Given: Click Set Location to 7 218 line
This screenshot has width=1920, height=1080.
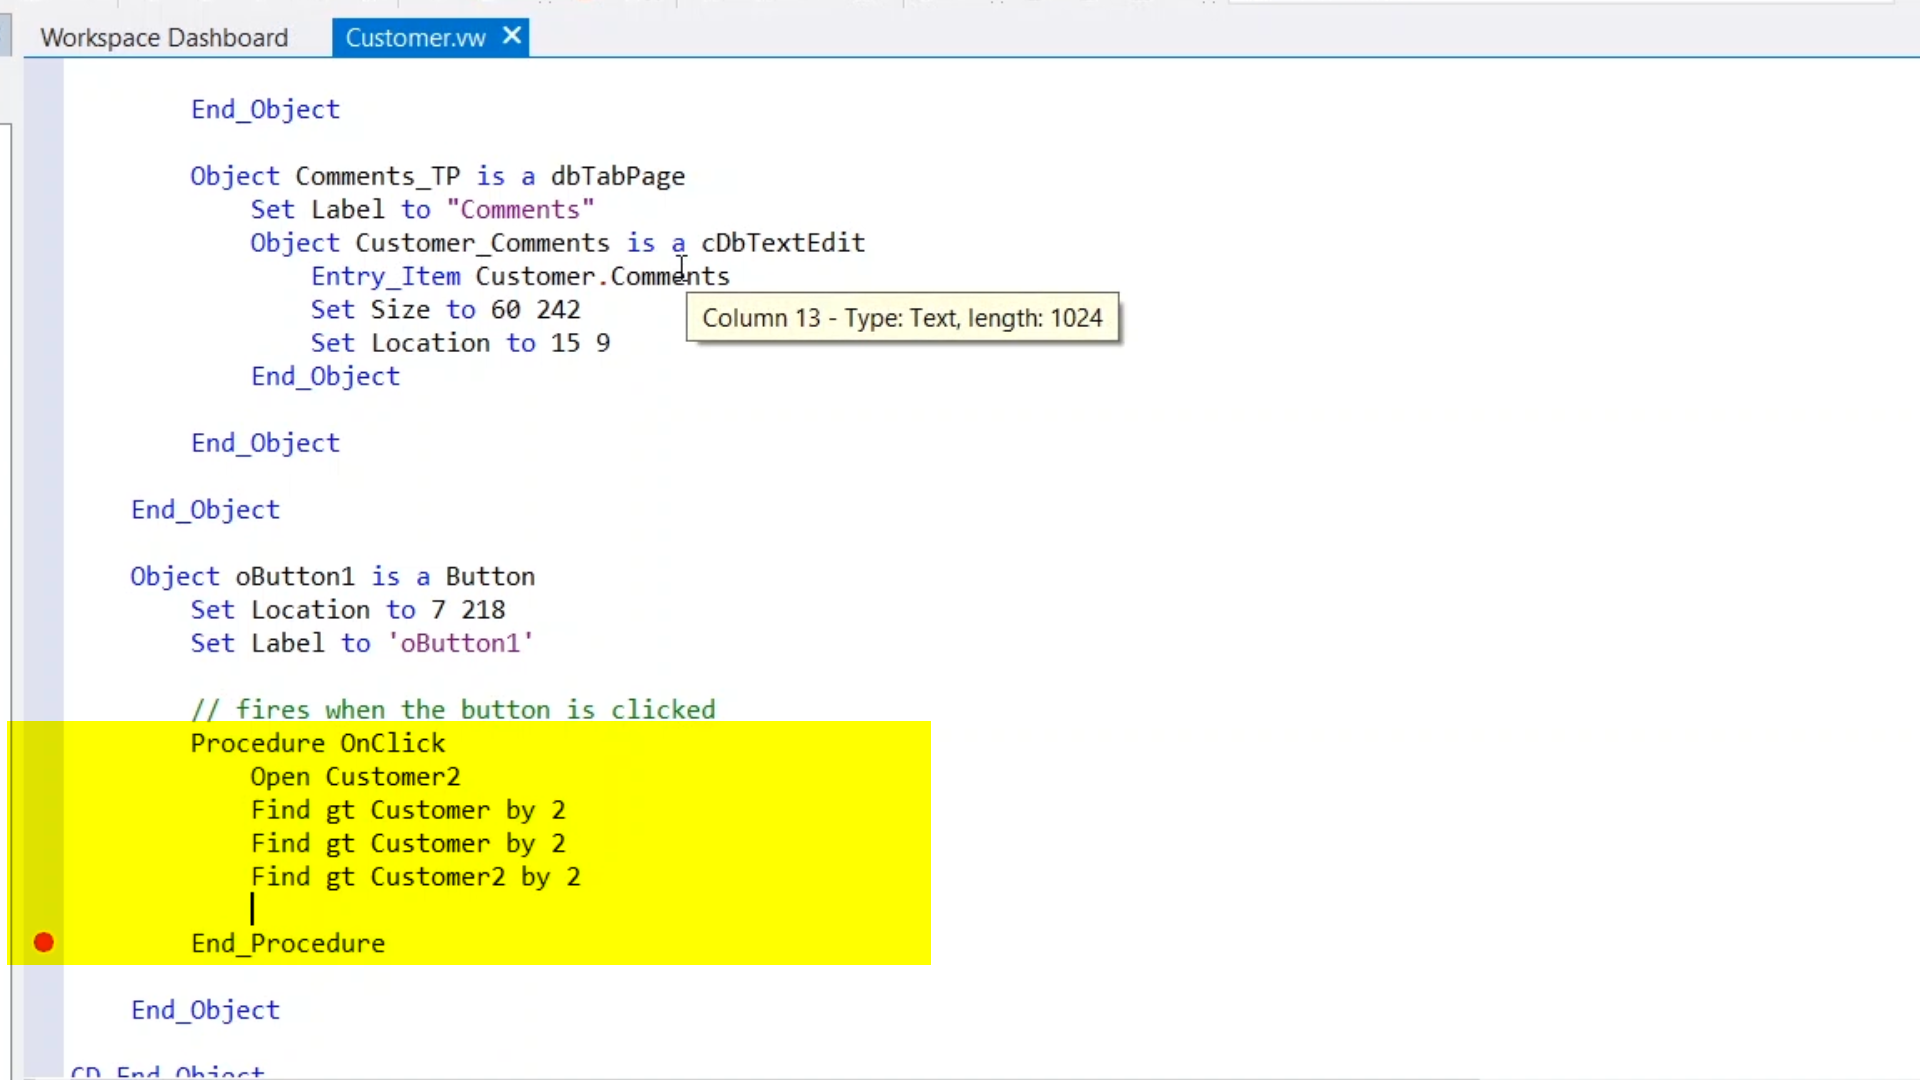Looking at the screenshot, I should (x=348, y=610).
